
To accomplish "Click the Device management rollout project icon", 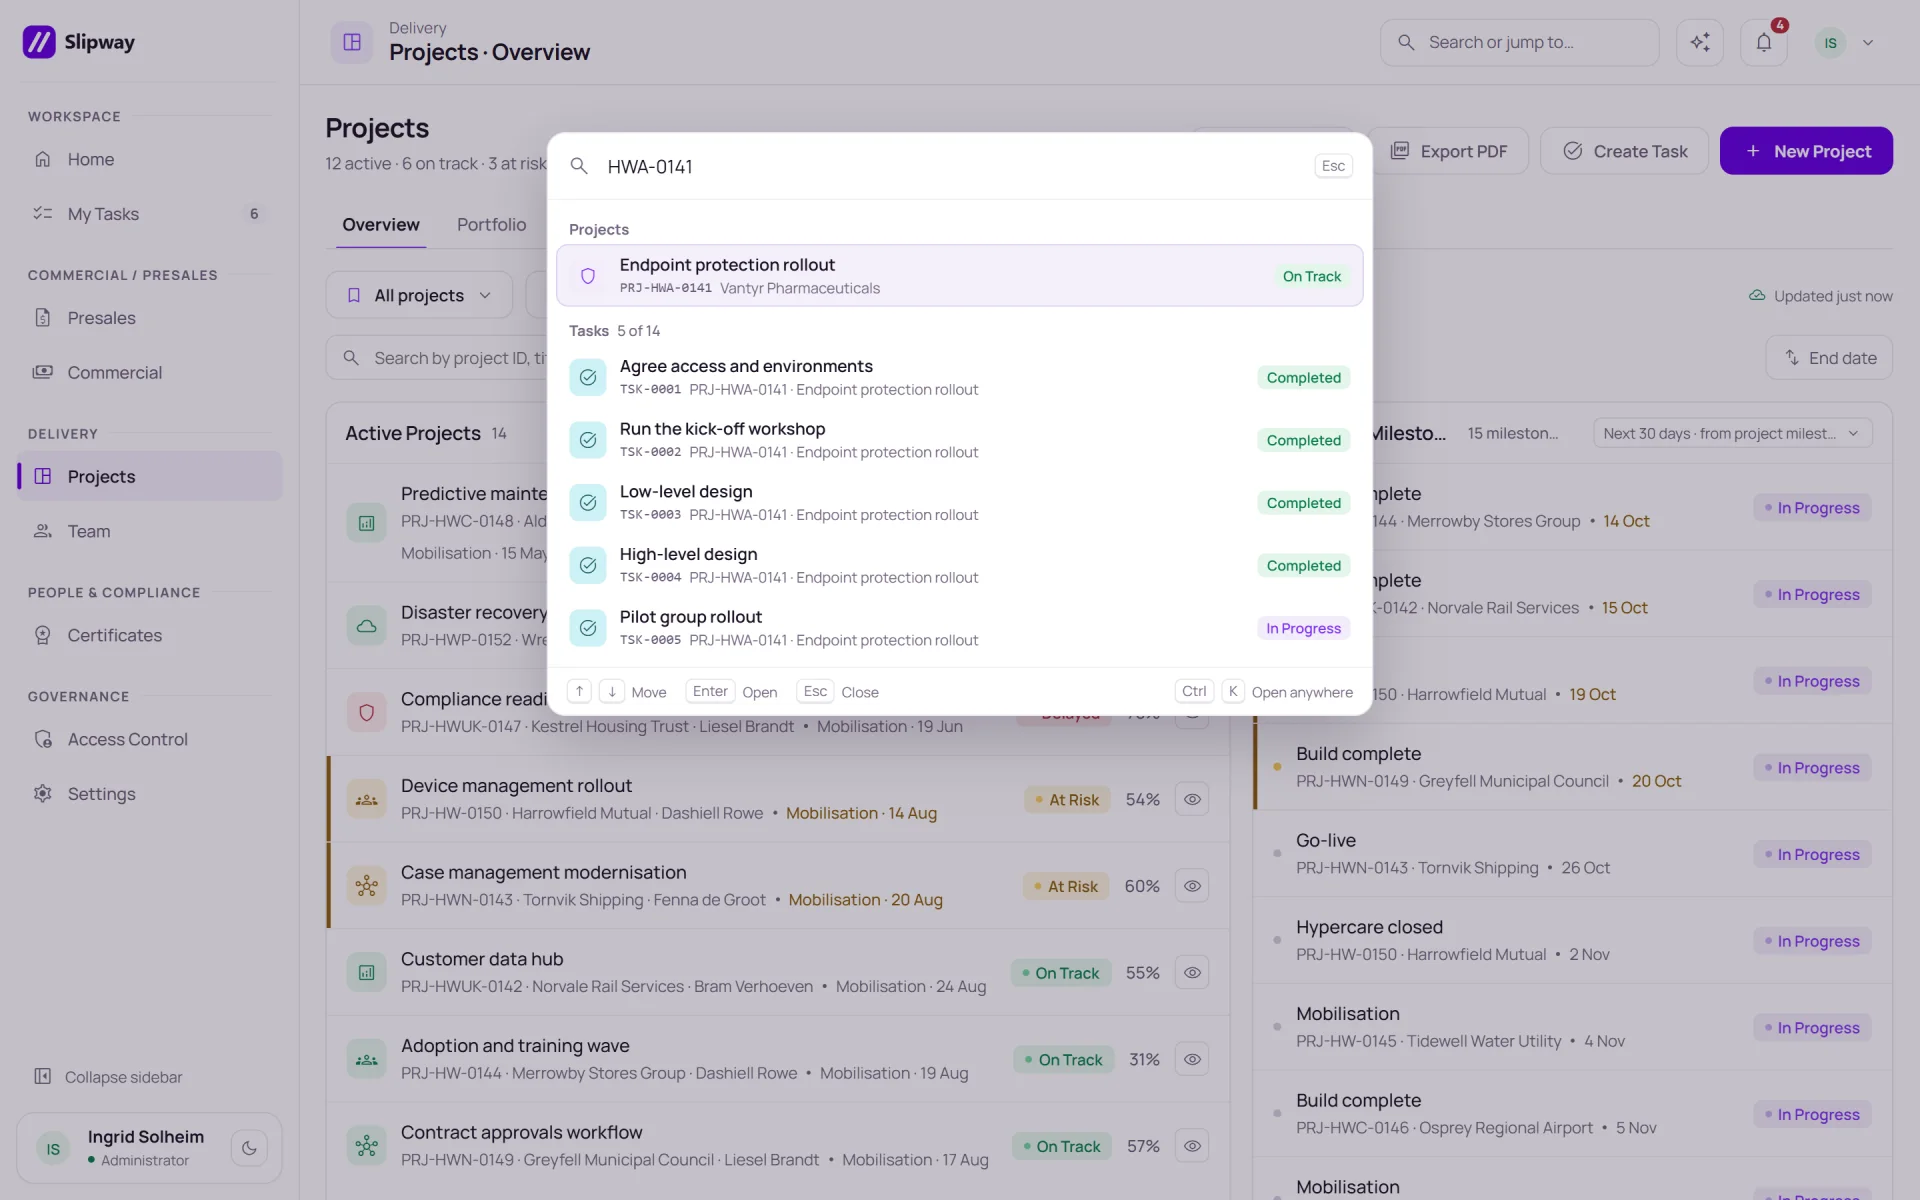I will click(367, 799).
